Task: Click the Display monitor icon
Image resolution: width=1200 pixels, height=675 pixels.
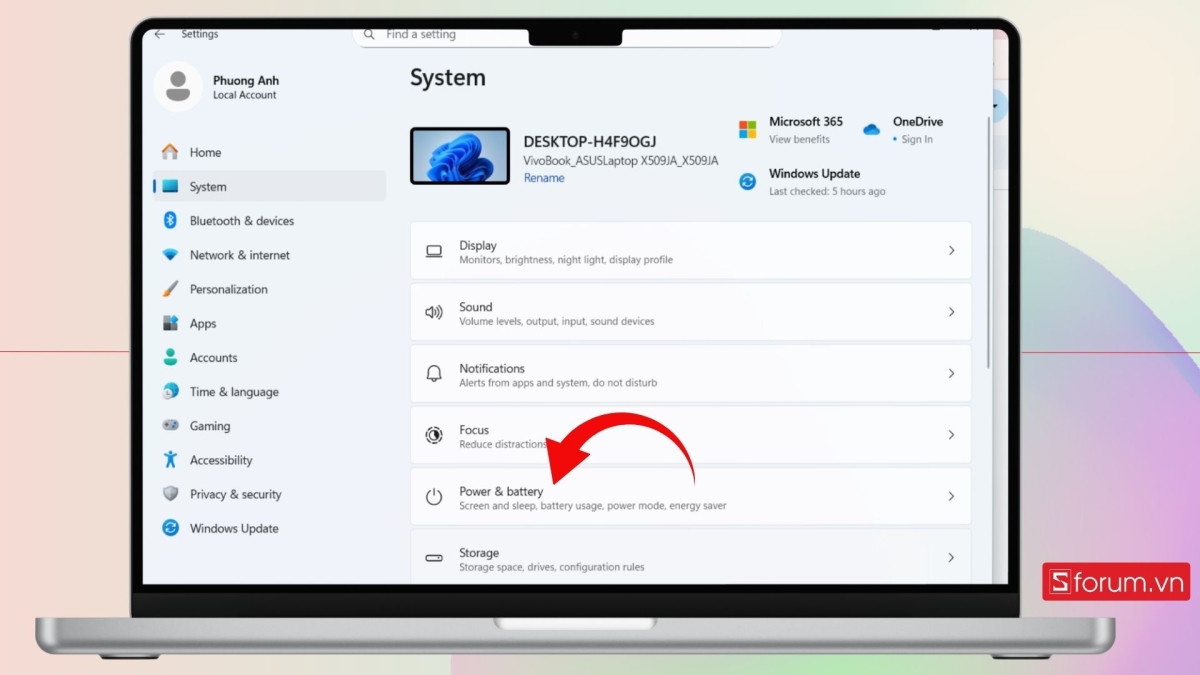Action: [434, 251]
